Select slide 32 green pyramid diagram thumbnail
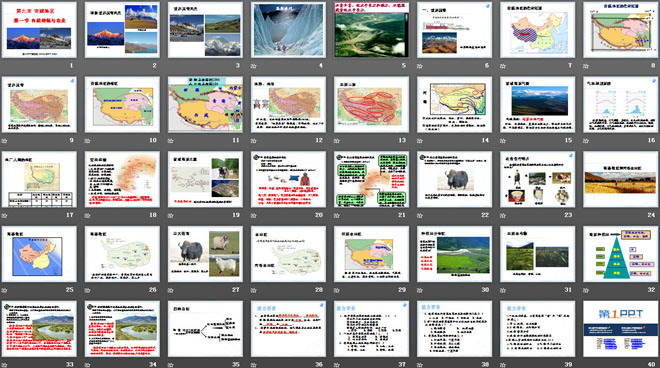 (x=620, y=254)
